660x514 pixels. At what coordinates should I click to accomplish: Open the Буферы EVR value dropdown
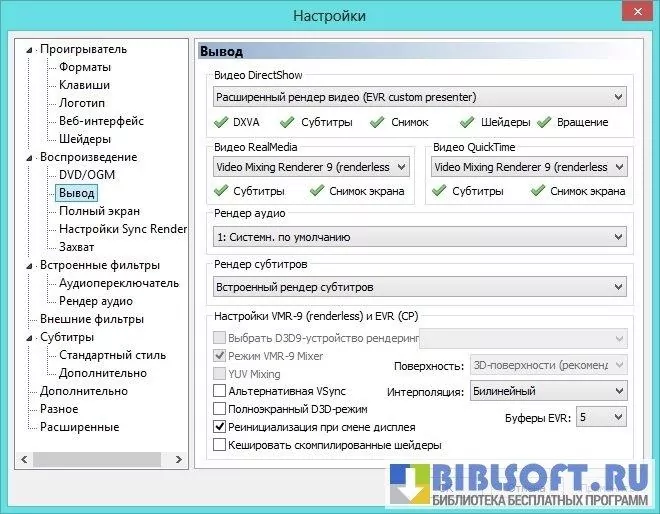pyautogui.click(x=601, y=416)
